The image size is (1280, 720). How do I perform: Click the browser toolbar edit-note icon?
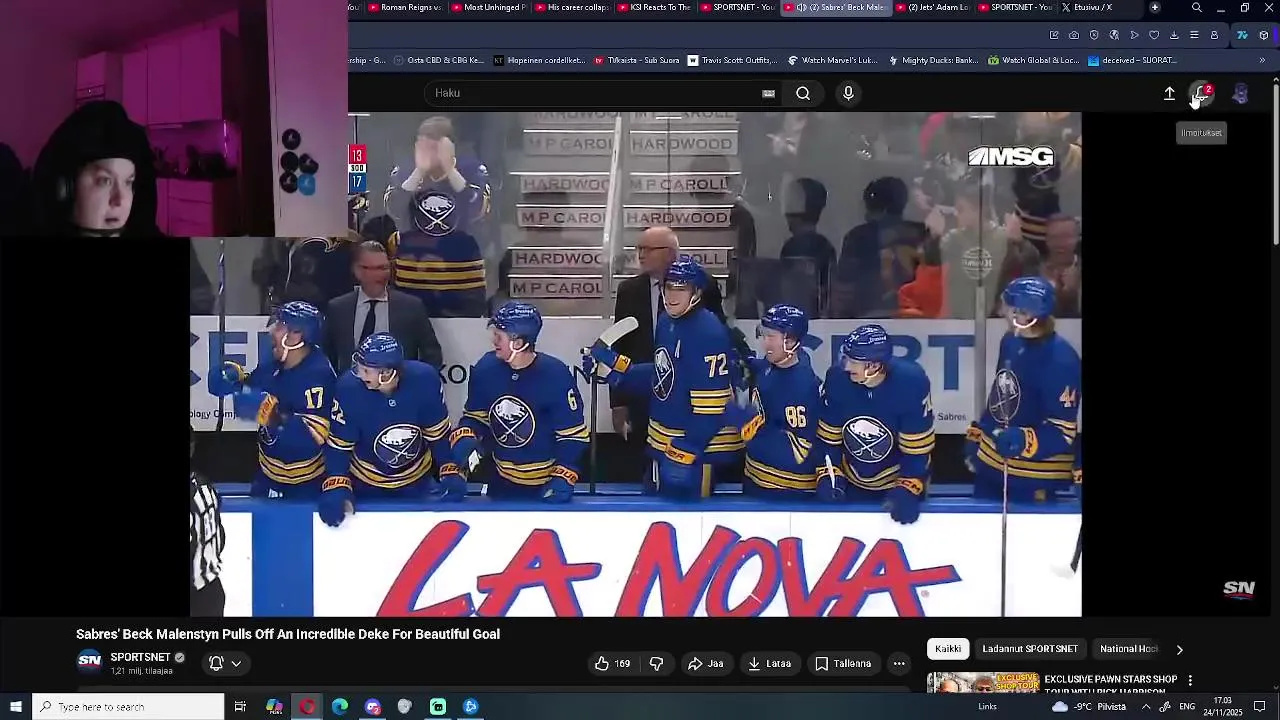click(1054, 35)
